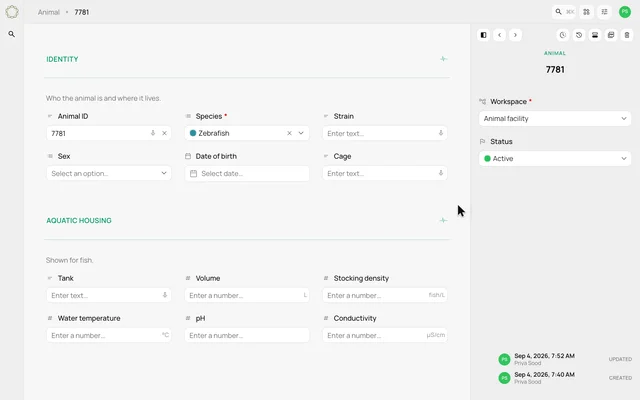Click the archive record icon

[x=595, y=35]
